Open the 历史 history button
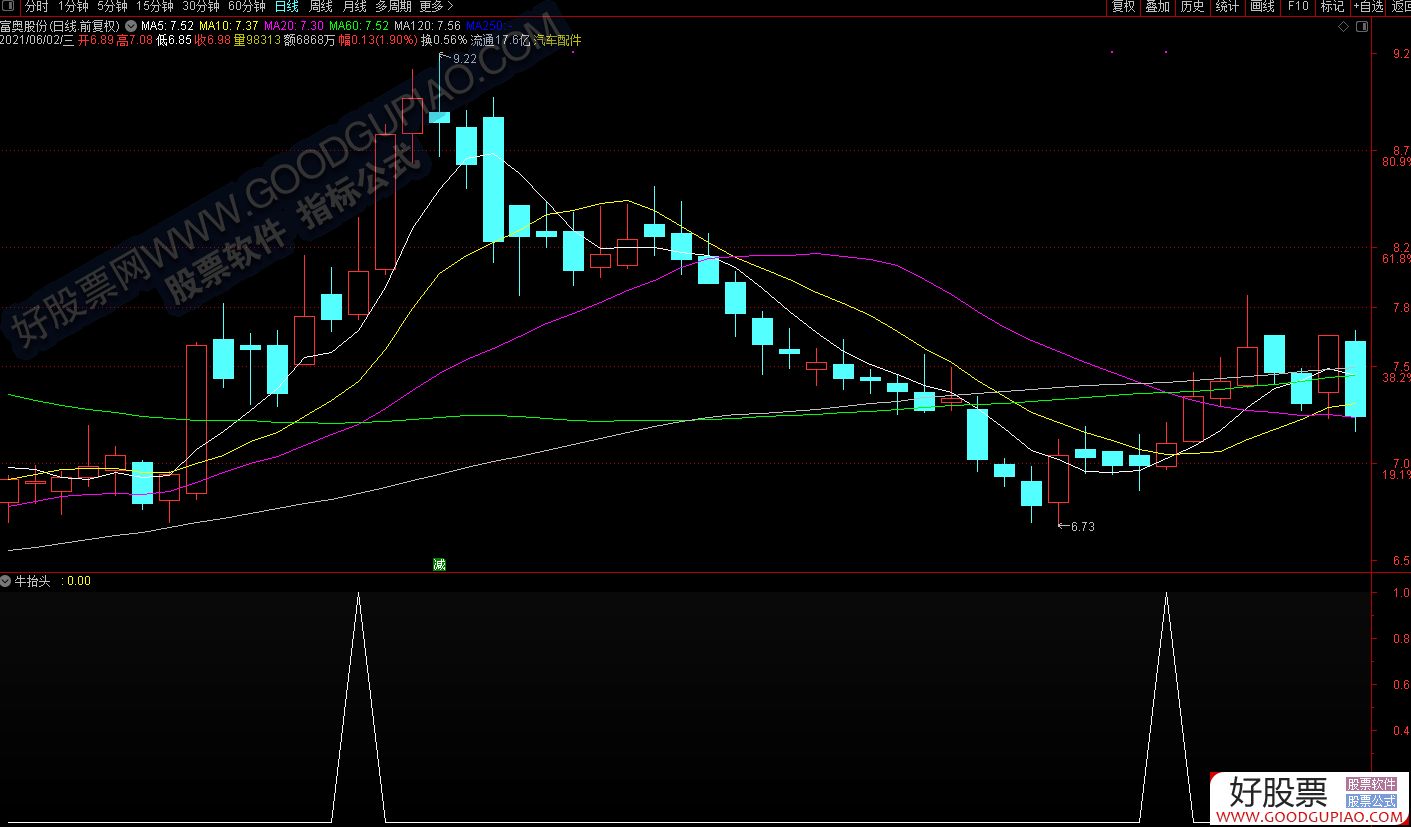This screenshot has width=1411, height=827. (x=1192, y=6)
